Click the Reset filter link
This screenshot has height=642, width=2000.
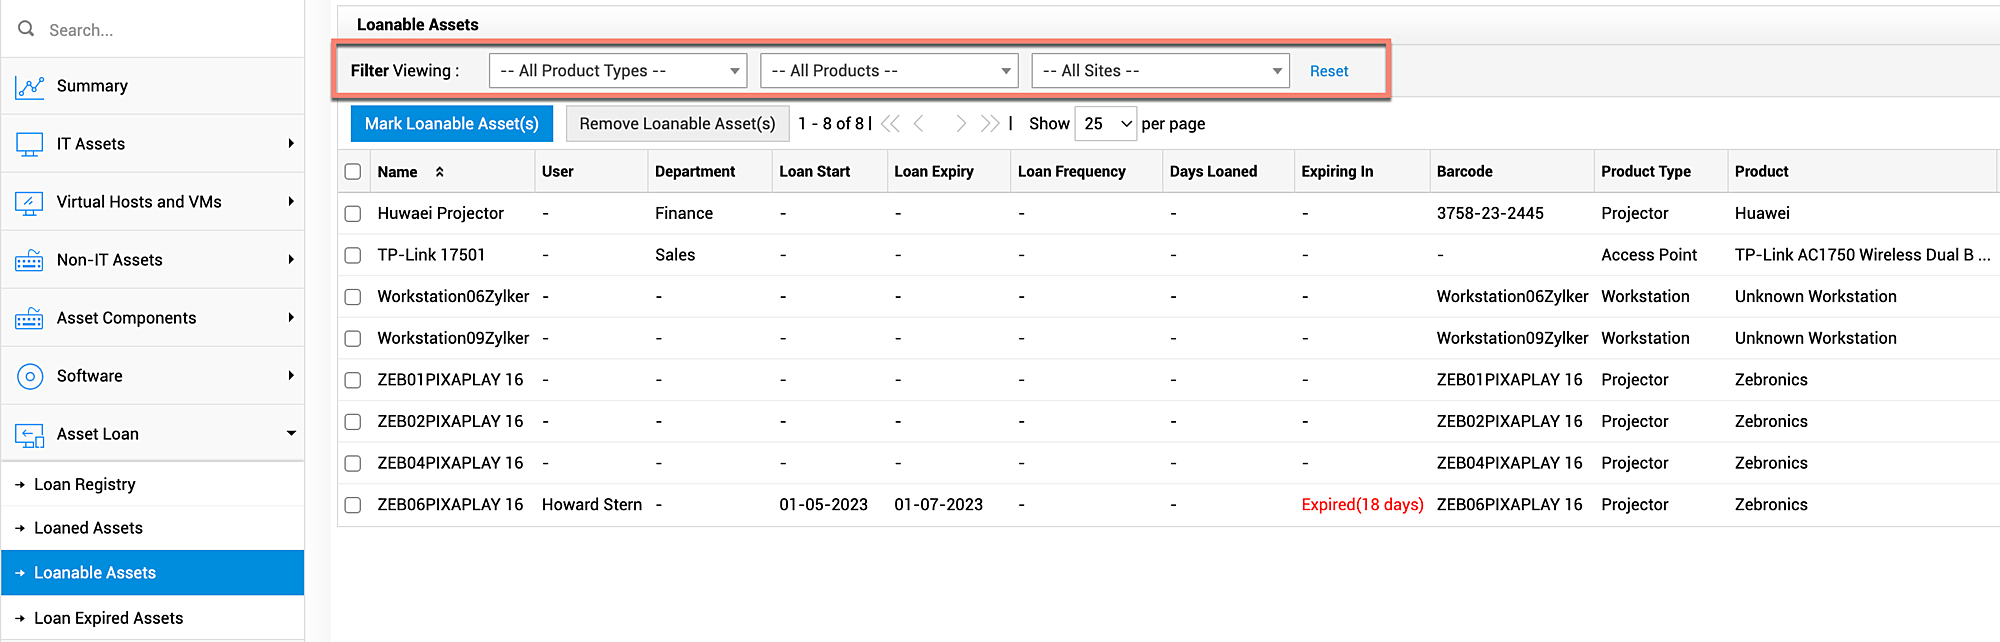[x=1329, y=71]
